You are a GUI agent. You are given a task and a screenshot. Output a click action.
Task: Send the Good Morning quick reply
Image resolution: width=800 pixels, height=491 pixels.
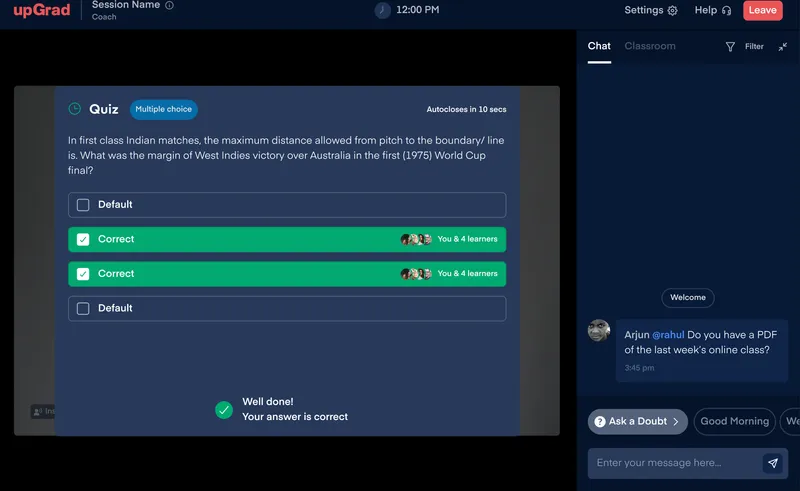click(x=734, y=422)
